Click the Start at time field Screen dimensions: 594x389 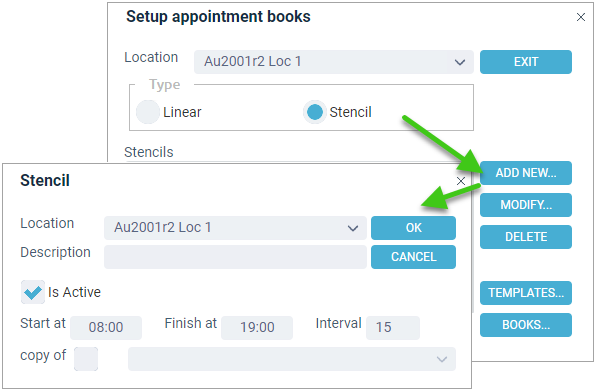tap(106, 328)
